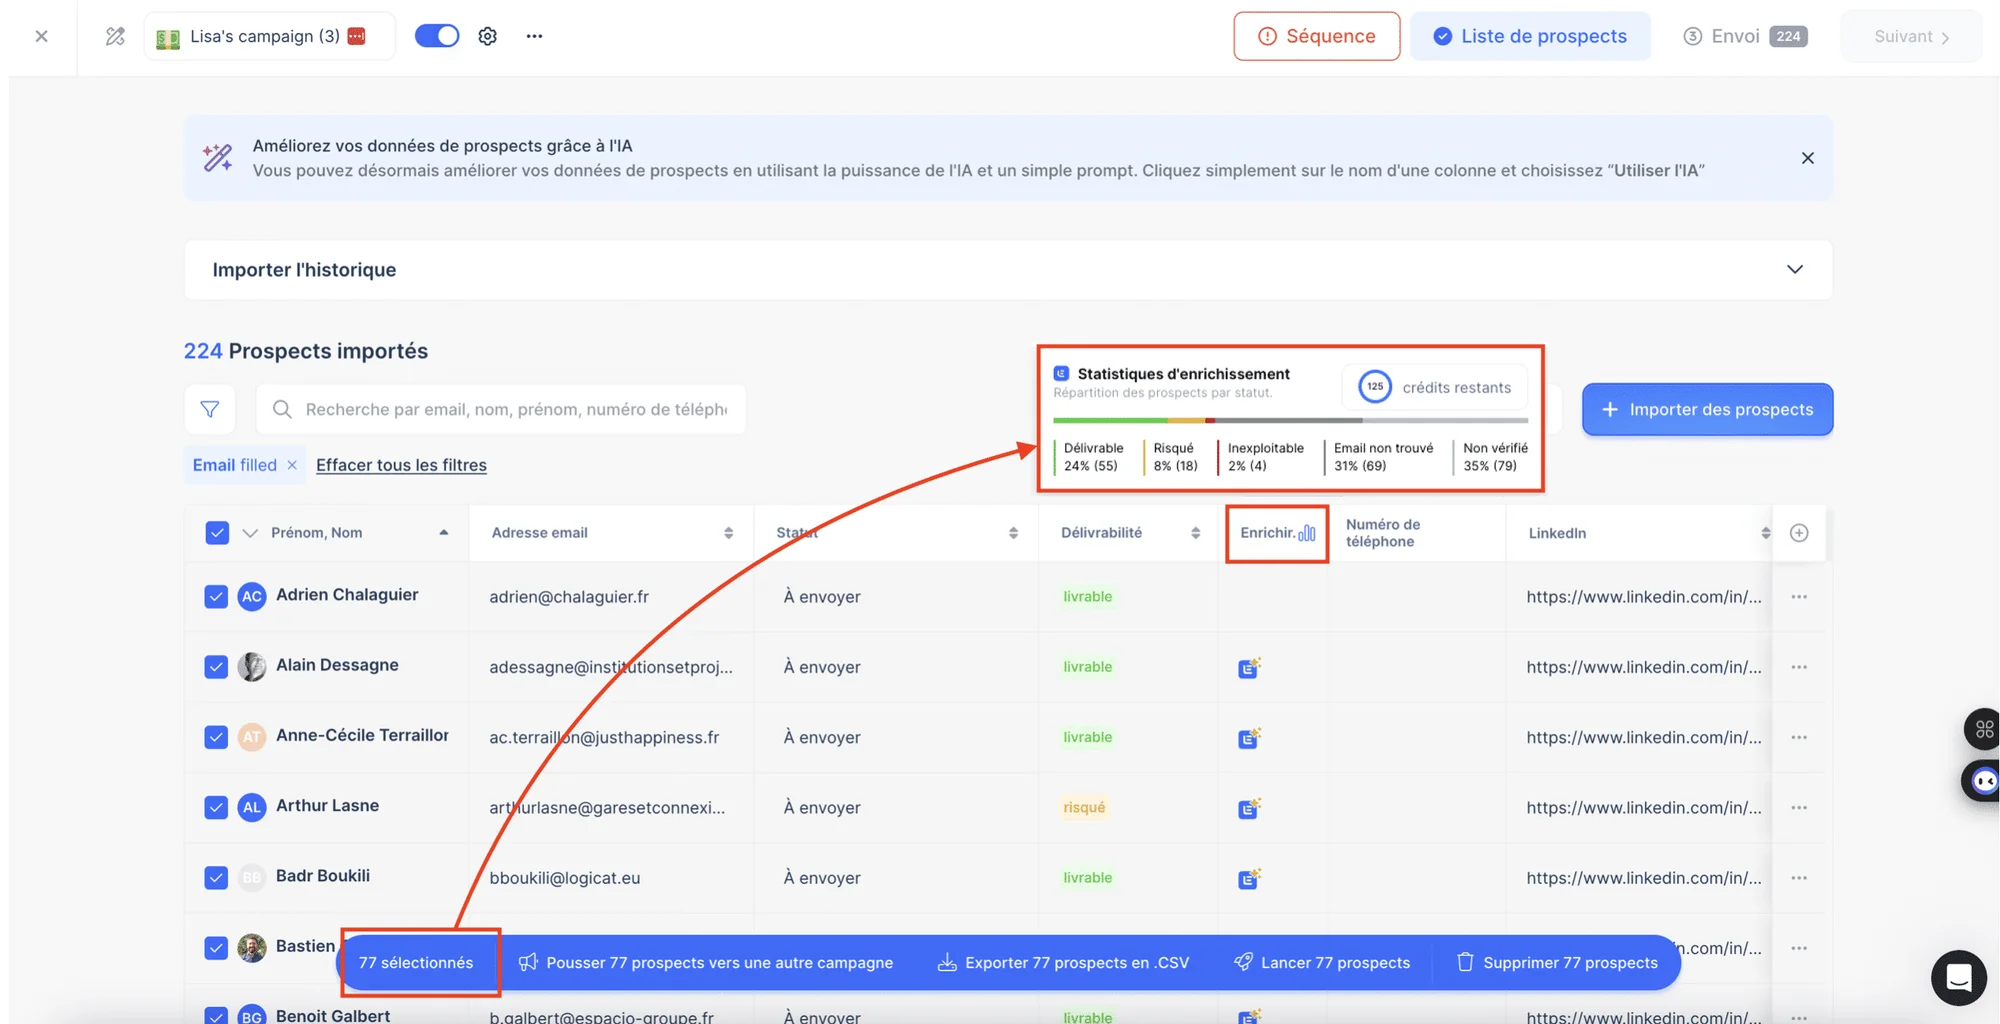Click email adrien@chalaguier.fr cell

(x=569, y=597)
